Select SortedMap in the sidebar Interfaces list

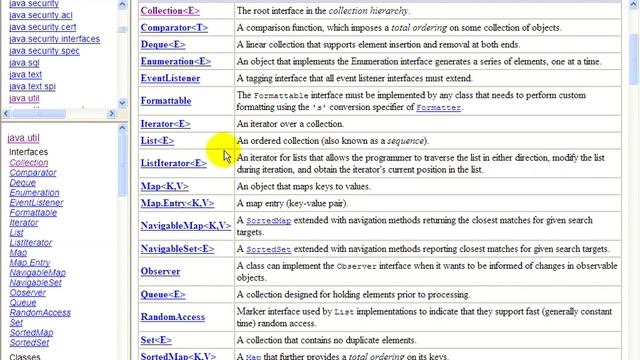31,333
